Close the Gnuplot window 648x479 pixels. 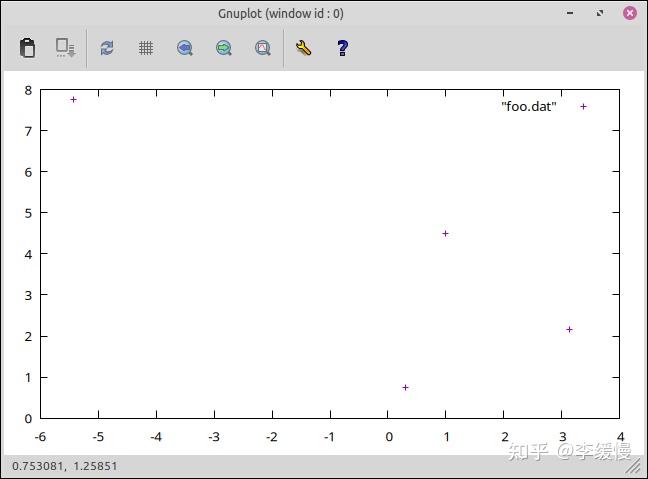630,13
